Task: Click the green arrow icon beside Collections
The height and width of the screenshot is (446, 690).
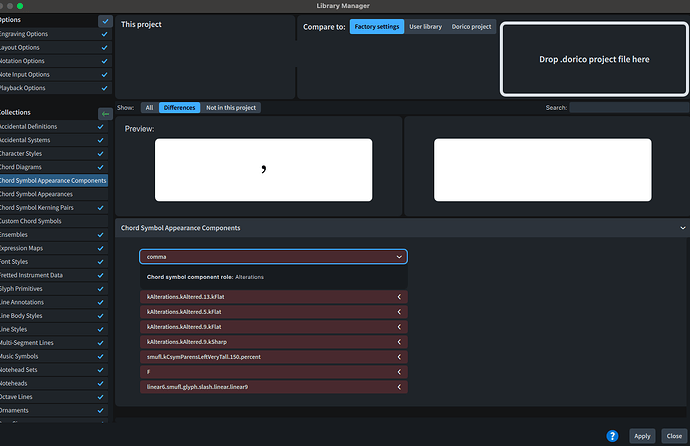Action: click(x=105, y=114)
